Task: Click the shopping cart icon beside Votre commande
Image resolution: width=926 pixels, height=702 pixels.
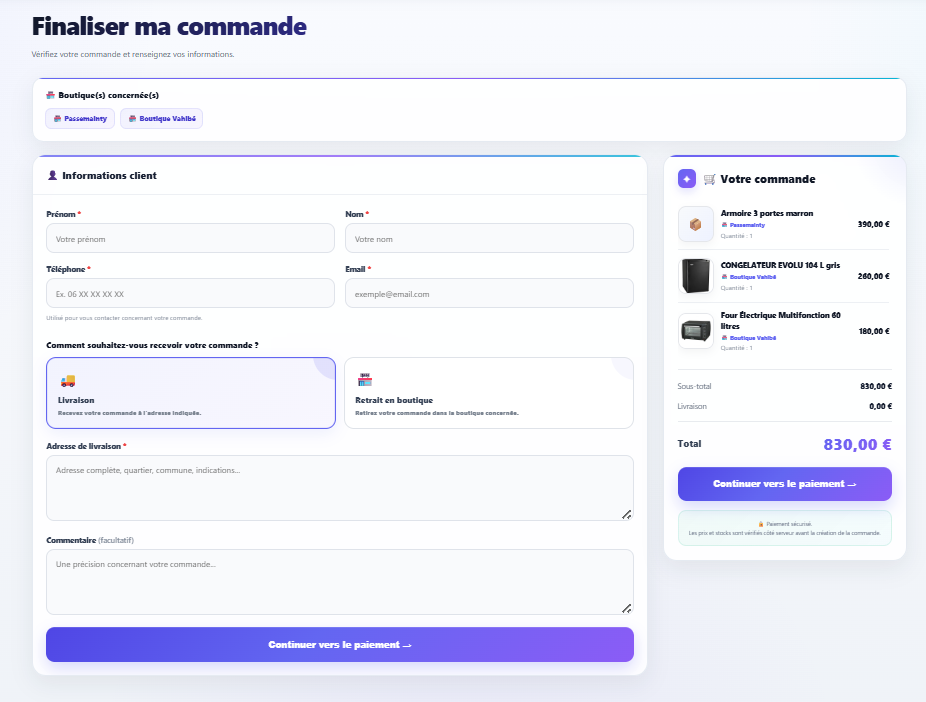Action: [x=710, y=179]
